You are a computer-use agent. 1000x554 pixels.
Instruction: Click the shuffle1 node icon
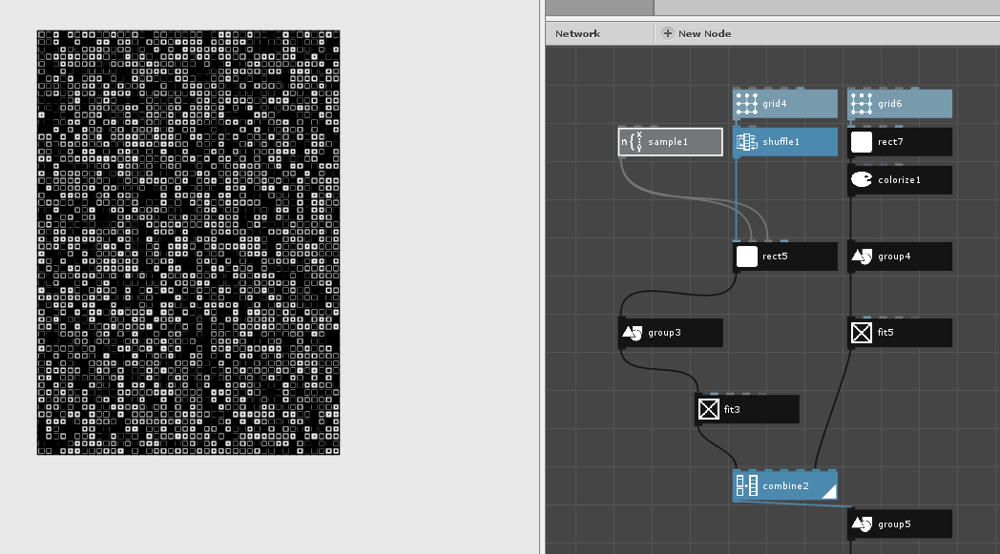point(747,142)
